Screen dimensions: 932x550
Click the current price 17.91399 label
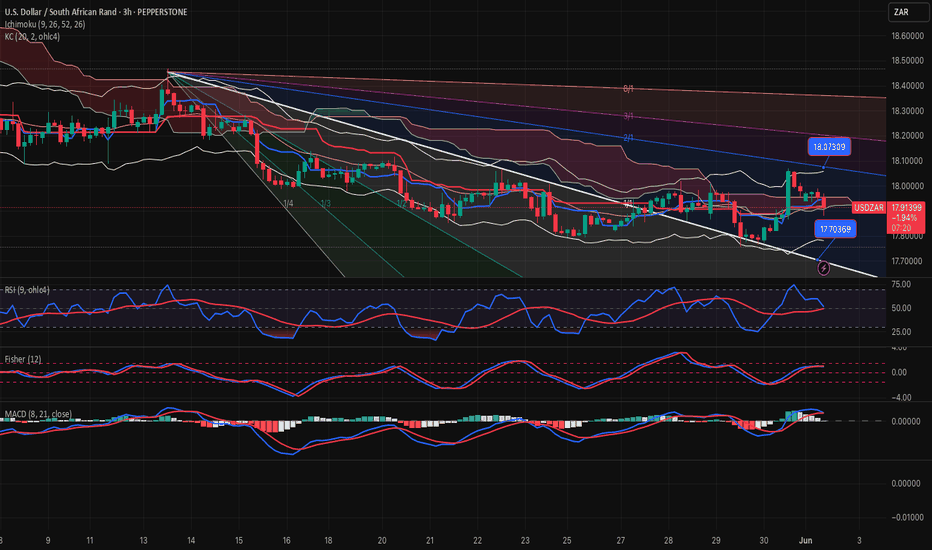(906, 208)
